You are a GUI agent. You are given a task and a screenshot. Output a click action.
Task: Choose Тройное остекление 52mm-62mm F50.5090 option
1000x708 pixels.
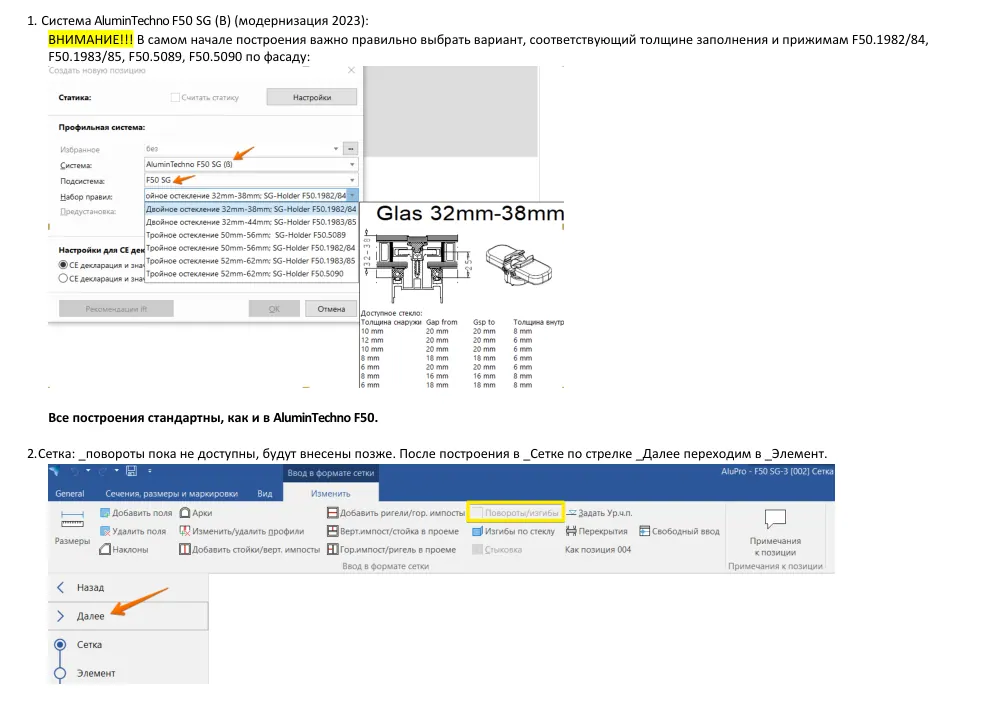[x=251, y=274]
